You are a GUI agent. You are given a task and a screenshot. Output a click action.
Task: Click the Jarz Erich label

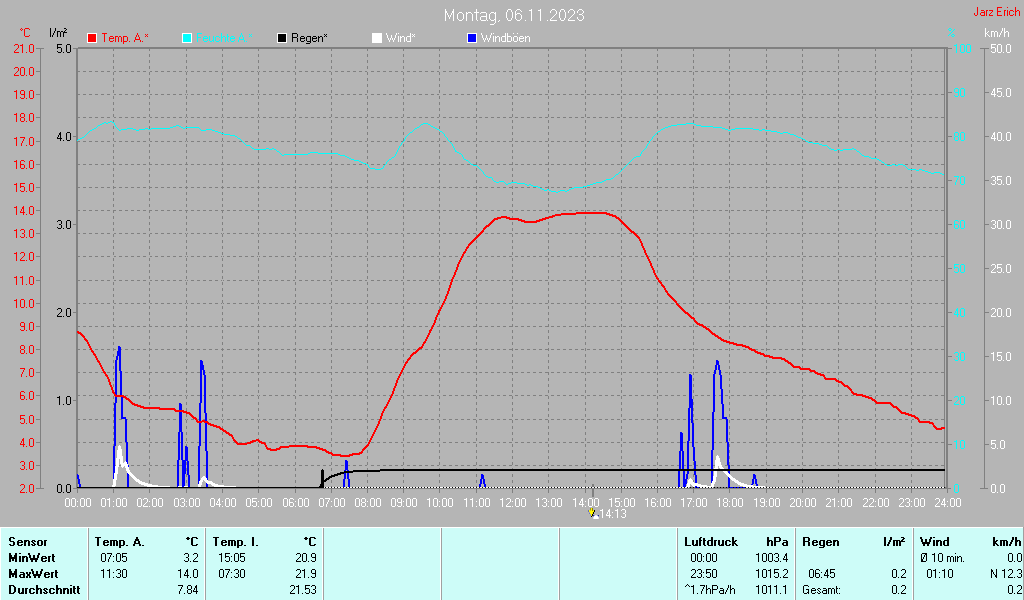(x=996, y=13)
